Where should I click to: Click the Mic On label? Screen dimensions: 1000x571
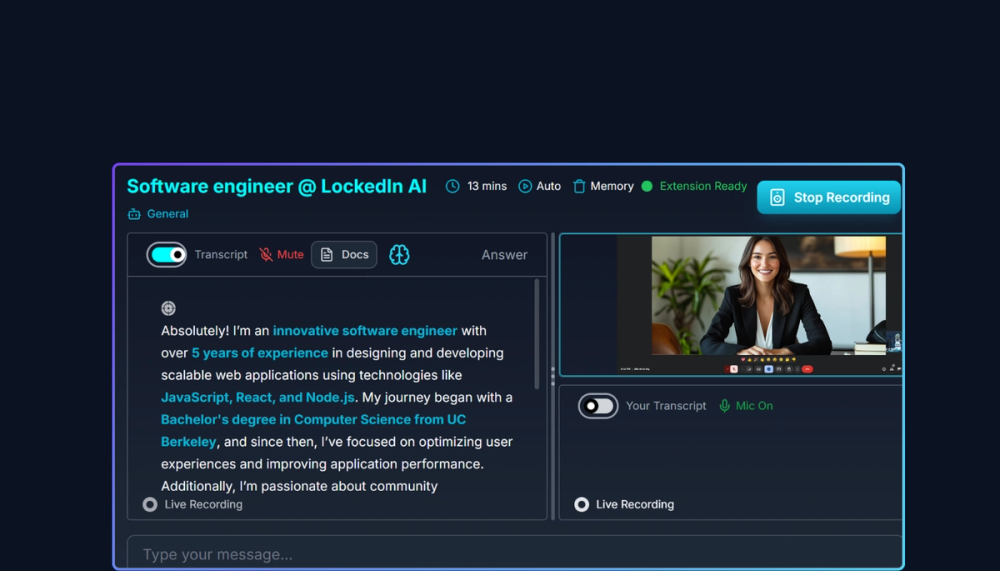tap(754, 406)
